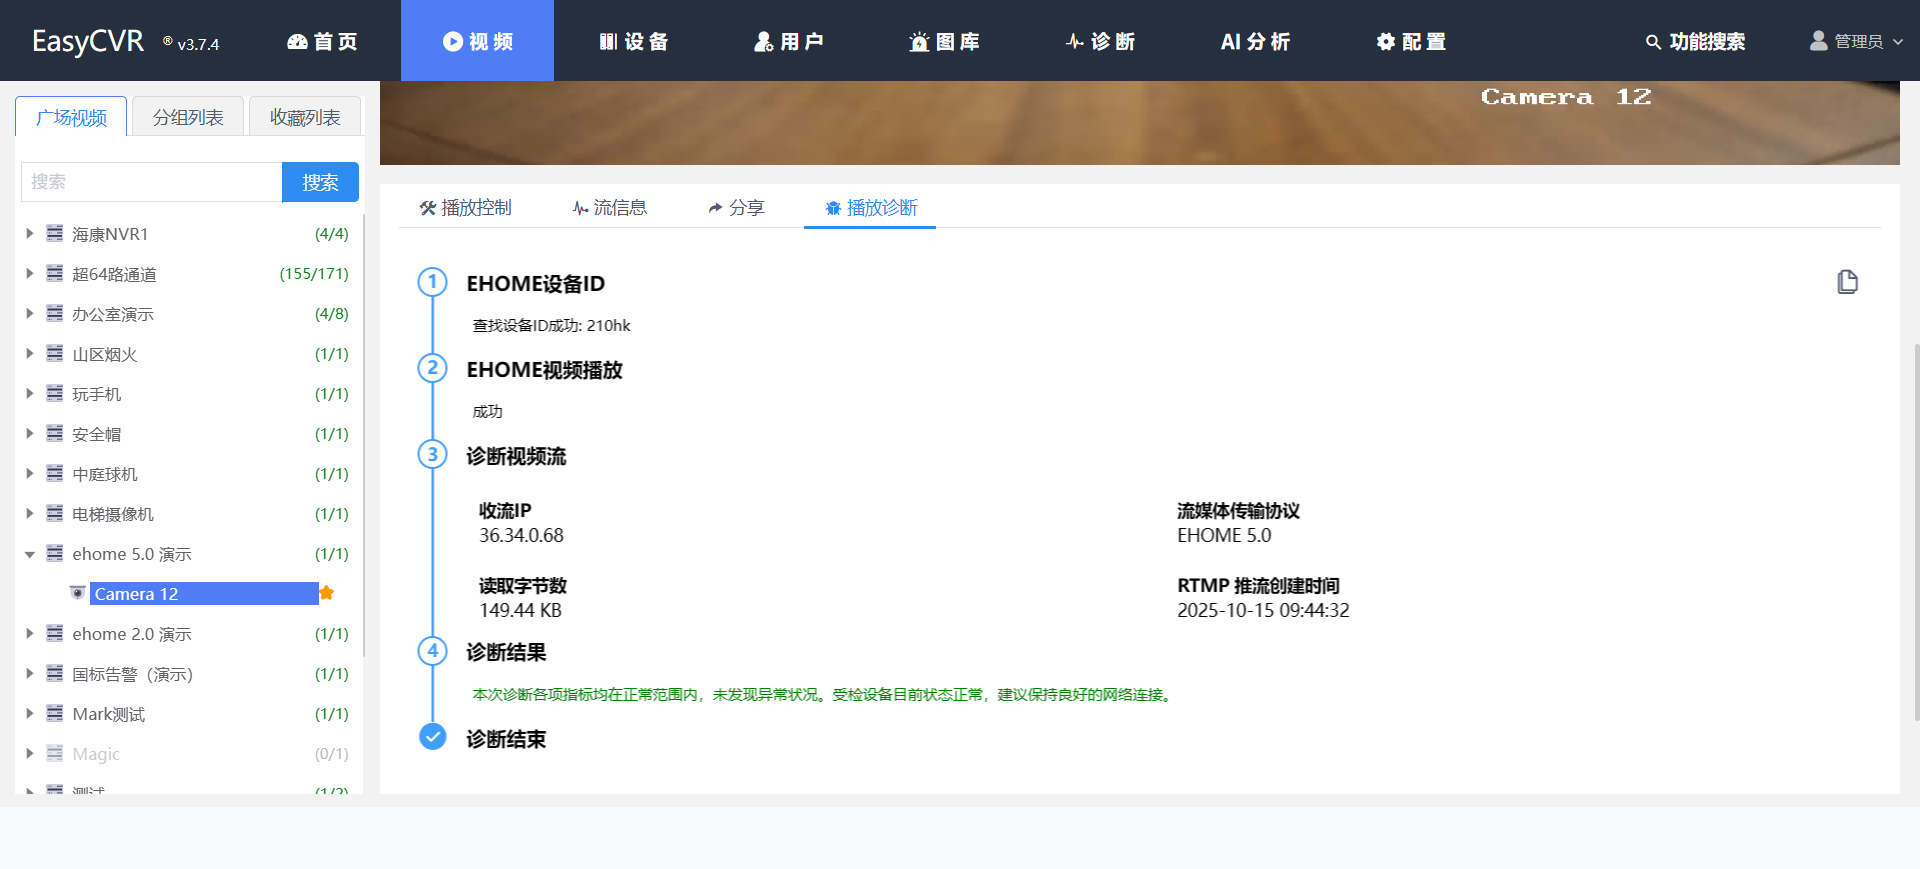The width and height of the screenshot is (1920, 869).
Task: Open the 功能搜索 search icon
Action: tap(1653, 42)
